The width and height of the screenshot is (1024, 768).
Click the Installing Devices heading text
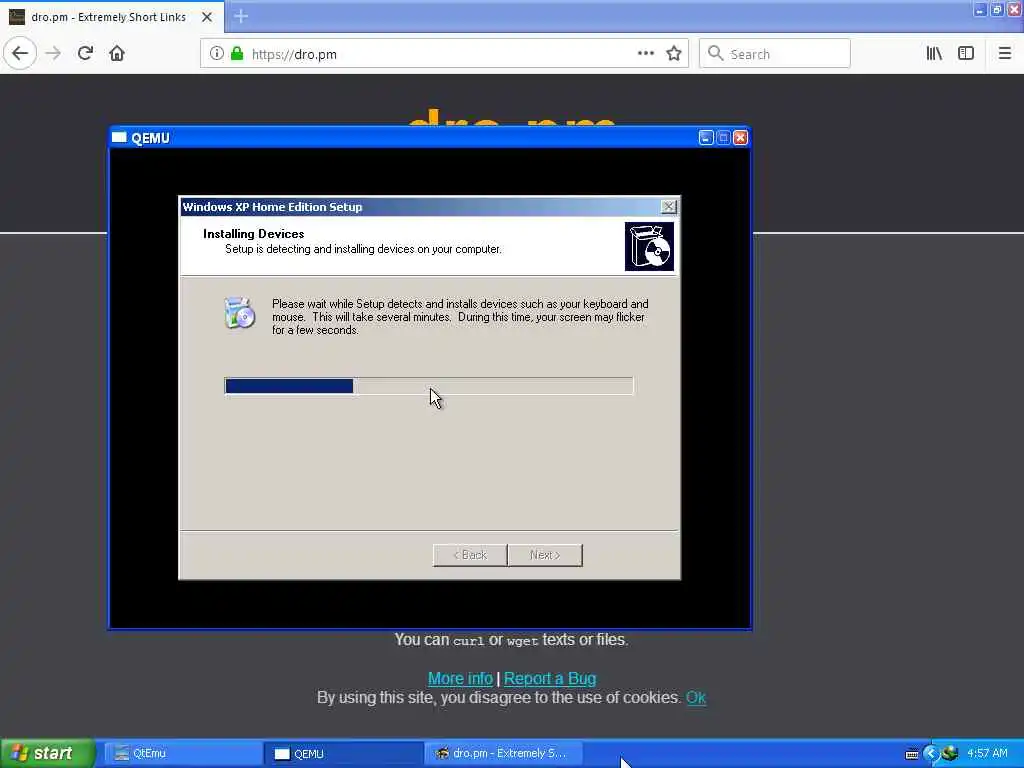point(253,234)
